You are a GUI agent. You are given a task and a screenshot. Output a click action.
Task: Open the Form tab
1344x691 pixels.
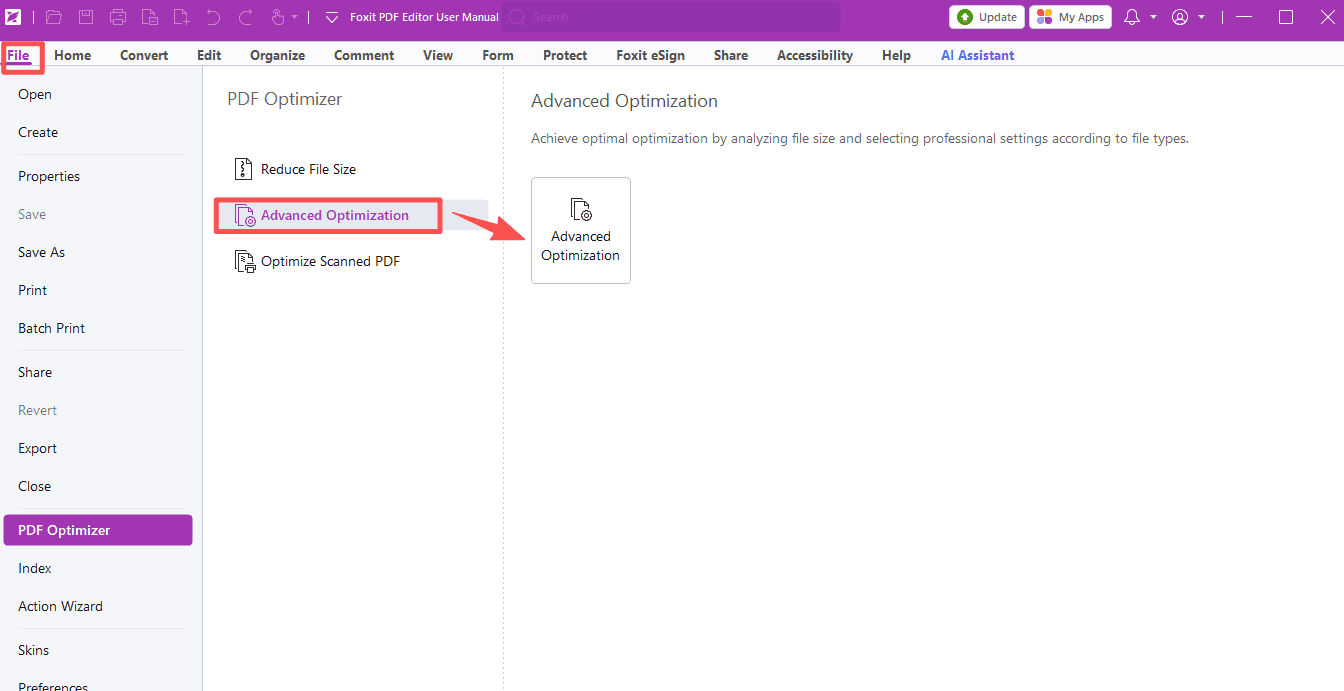pos(498,55)
